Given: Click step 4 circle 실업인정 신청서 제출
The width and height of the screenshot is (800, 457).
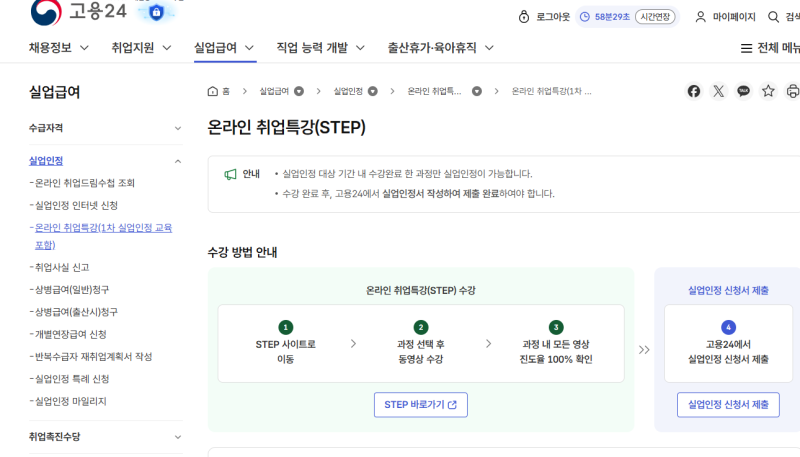Looking at the screenshot, I should tap(729, 327).
